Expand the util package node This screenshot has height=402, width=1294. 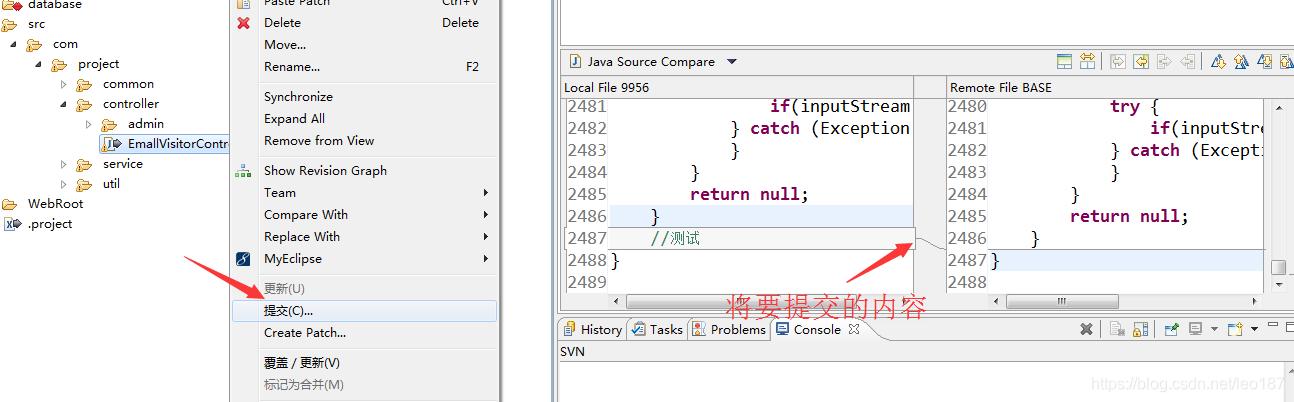[63, 184]
